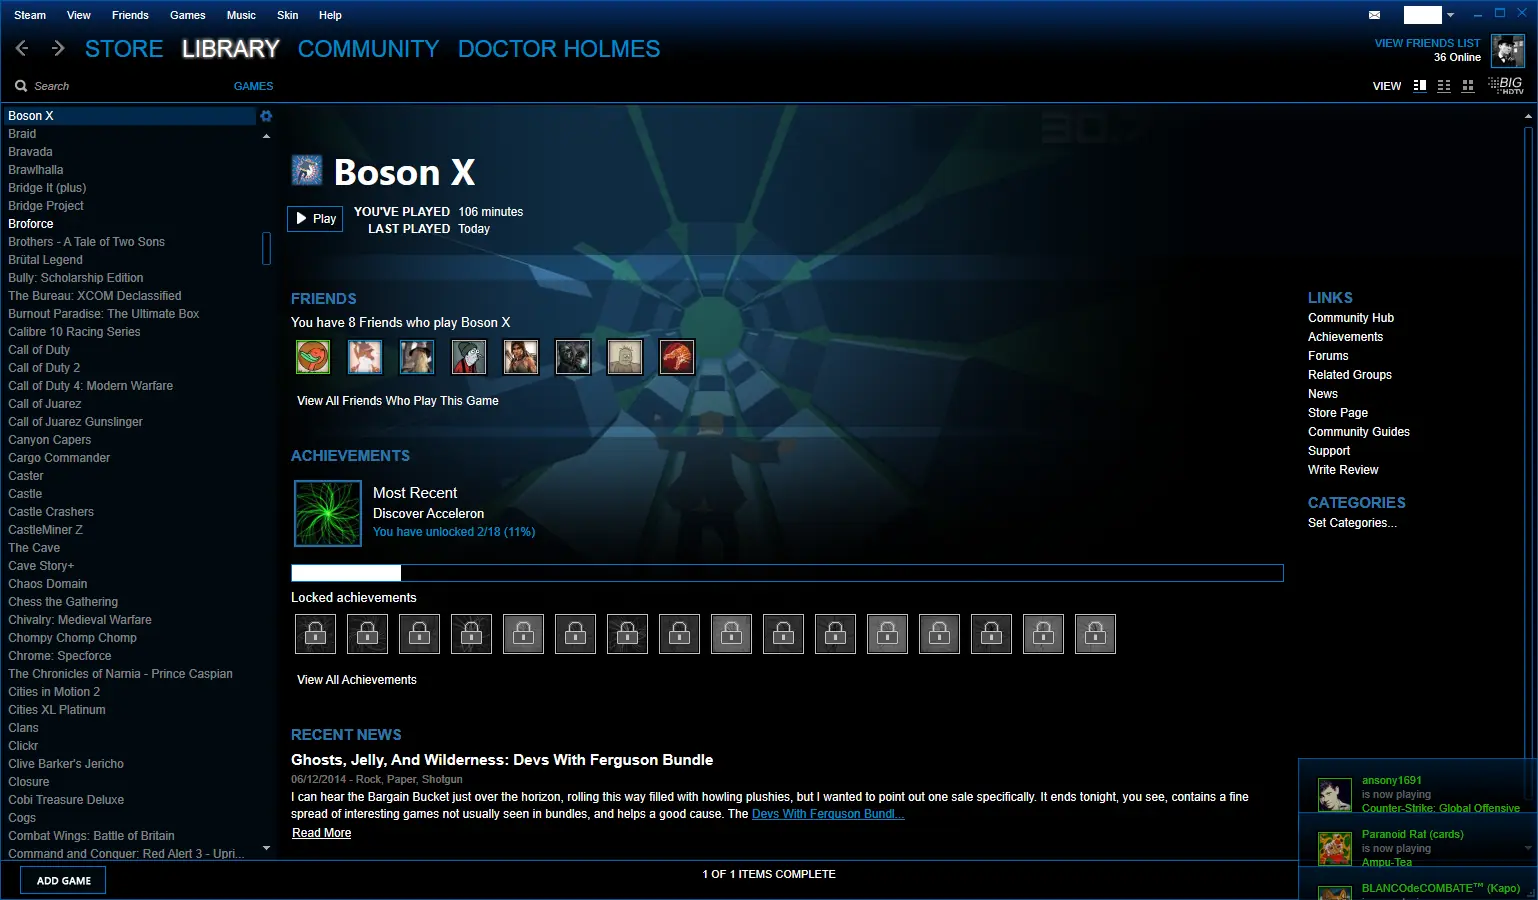Switch to grid view mode
Image resolution: width=1538 pixels, height=900 pixels.
(x=1468, y=86)
